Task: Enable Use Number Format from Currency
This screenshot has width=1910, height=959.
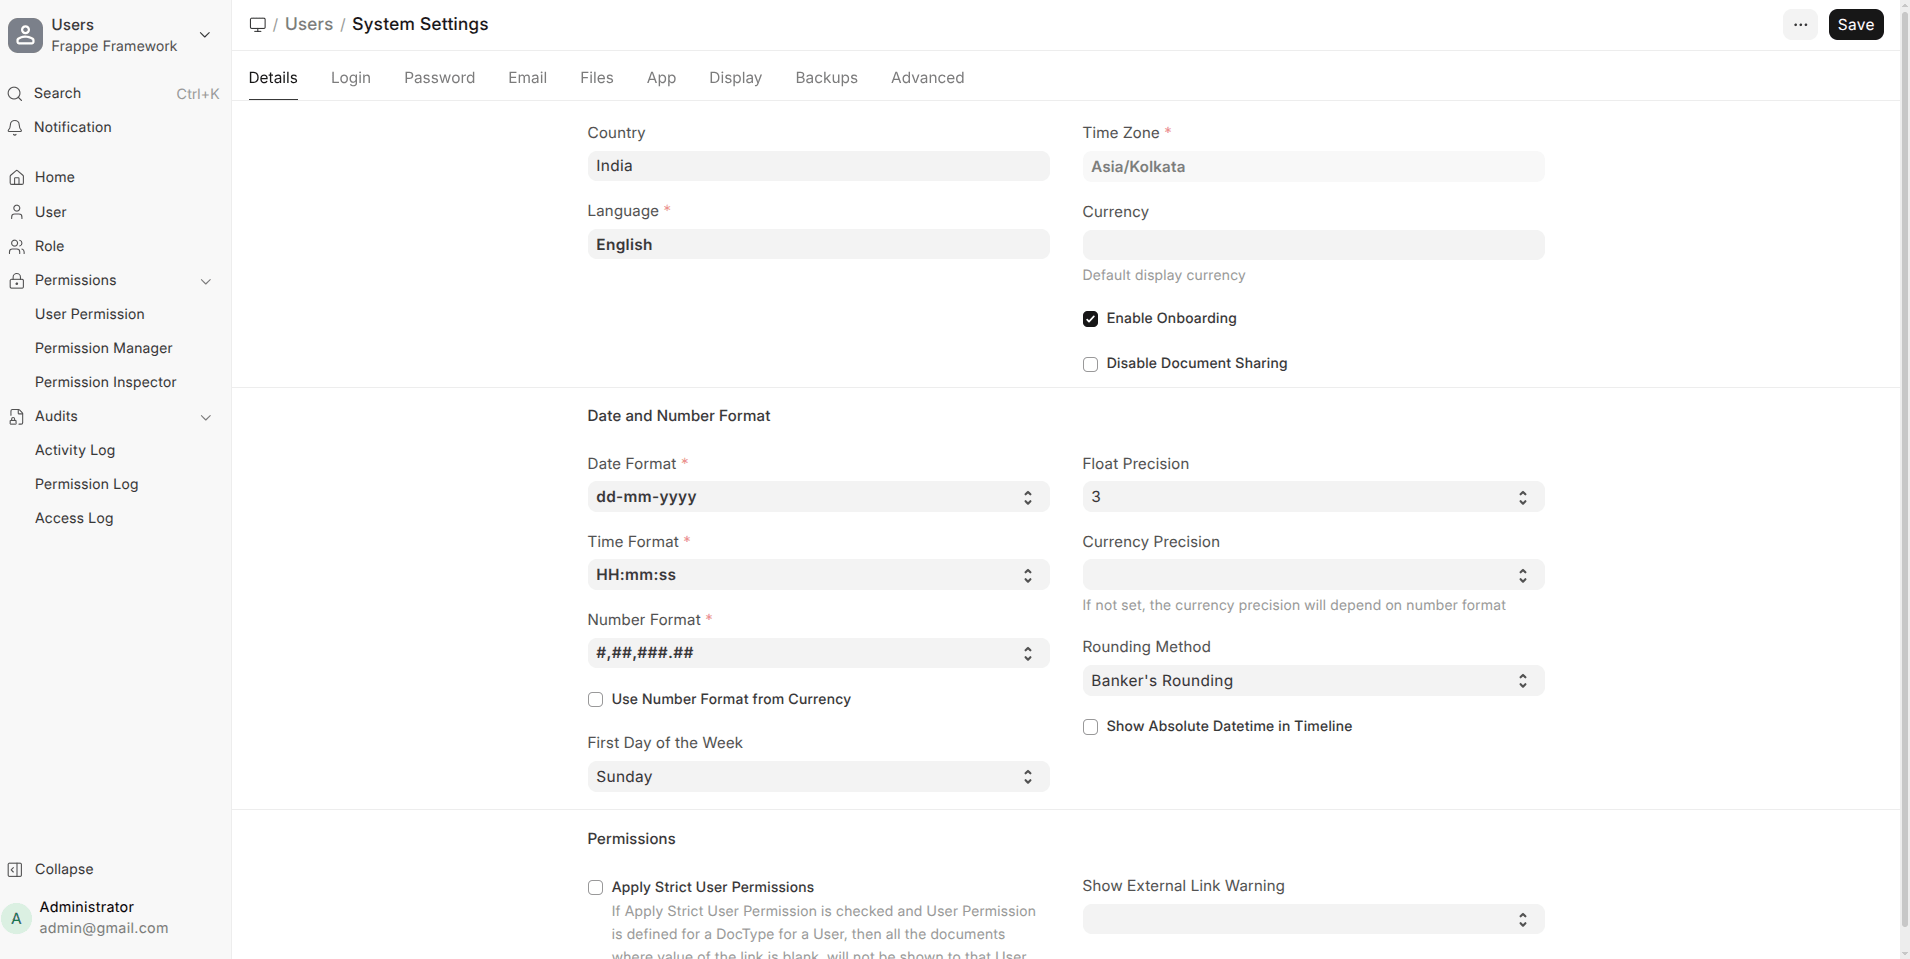Action: tap(595, 700)
